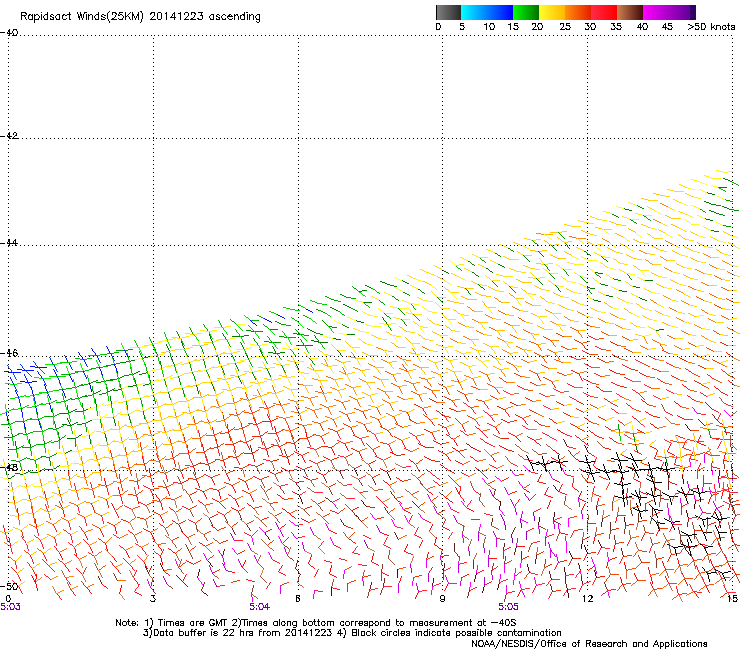Click the red 30-35 knots legend segment
This screenshot has width=740, height=650.
click(x=604, y=12)
